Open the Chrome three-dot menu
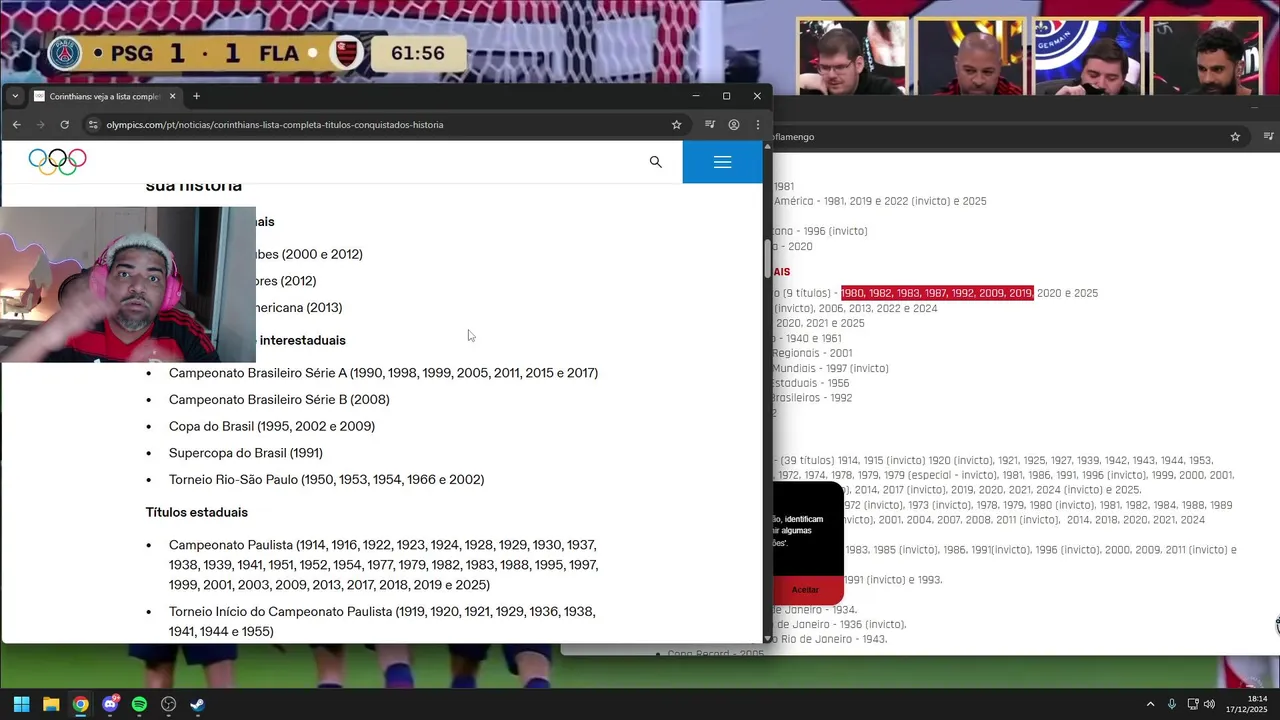This screenshot has height=720, width=1280. pyautogui.click(x=758, y=125)
